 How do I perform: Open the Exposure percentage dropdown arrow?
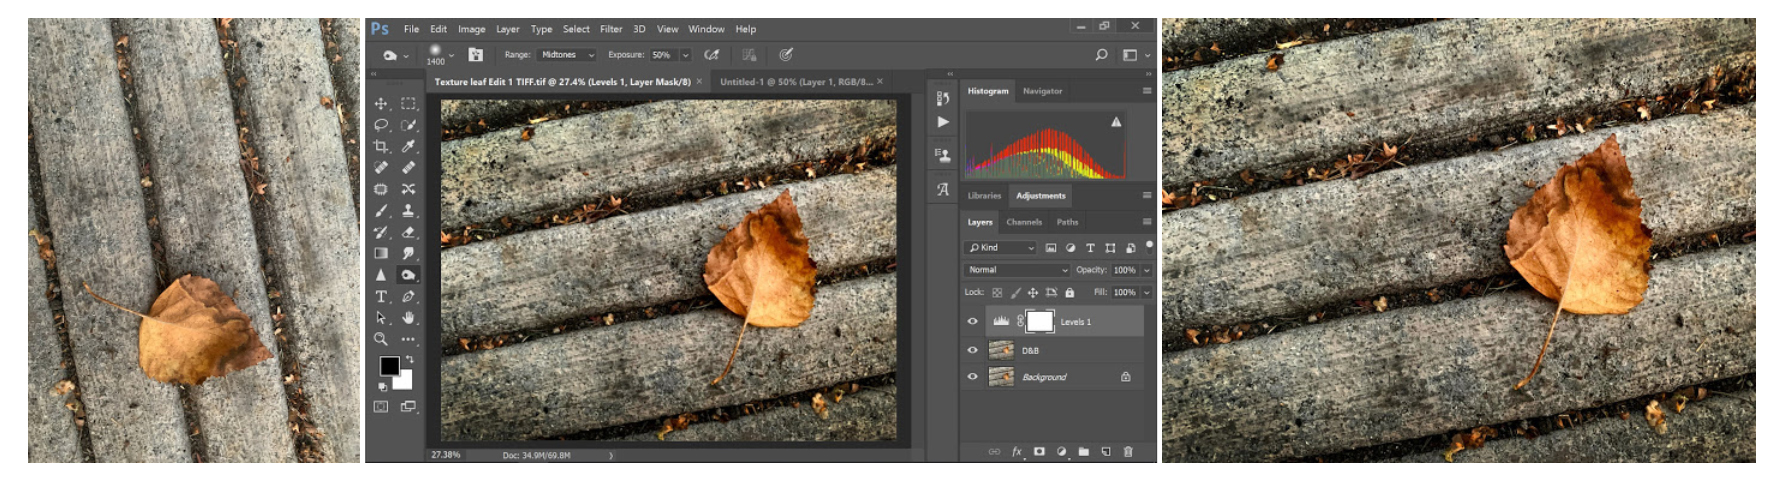click(685, 55)
